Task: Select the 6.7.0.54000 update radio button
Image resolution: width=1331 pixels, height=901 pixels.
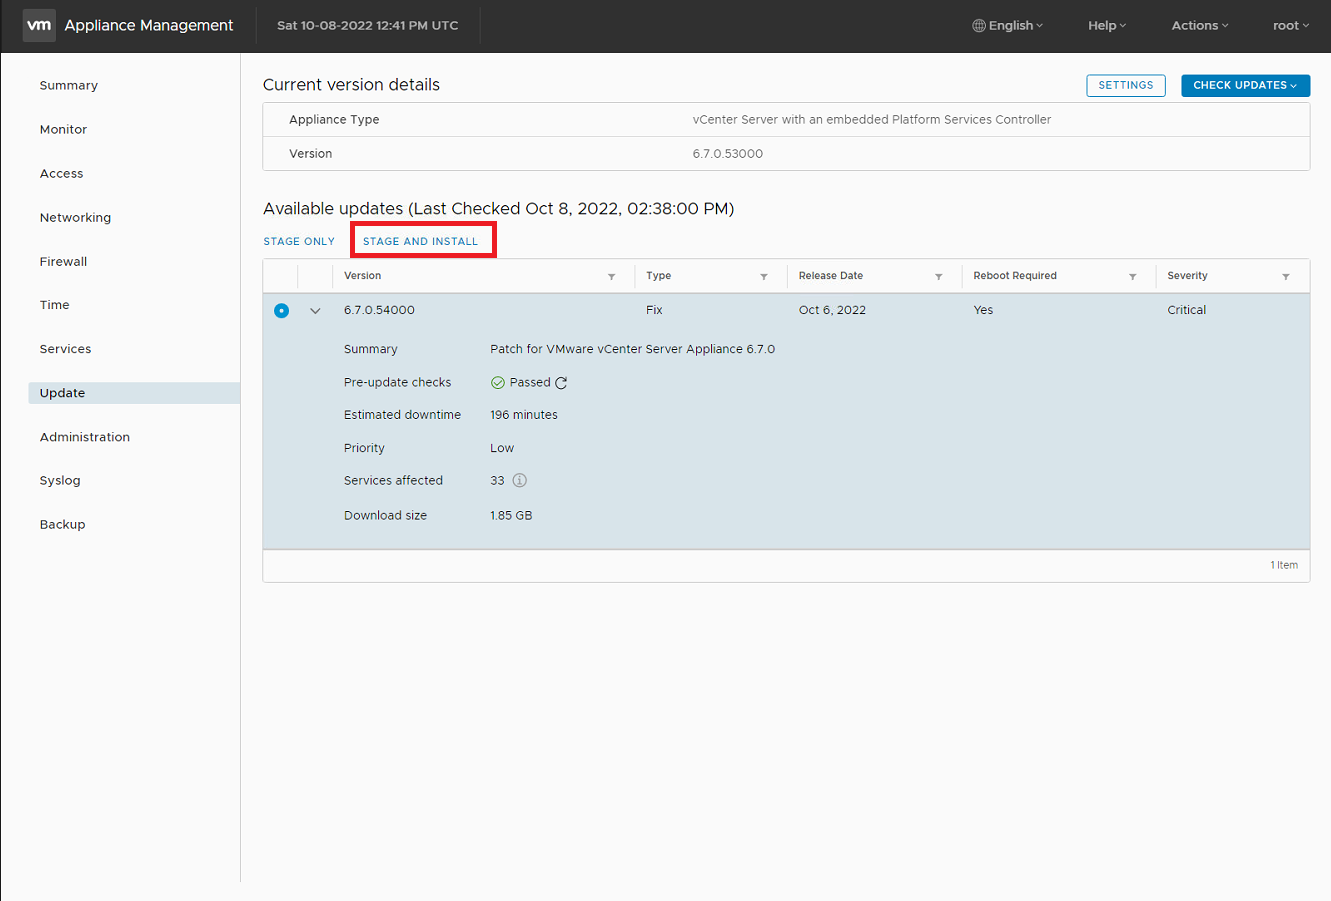Action: click(x=281, y=311)
